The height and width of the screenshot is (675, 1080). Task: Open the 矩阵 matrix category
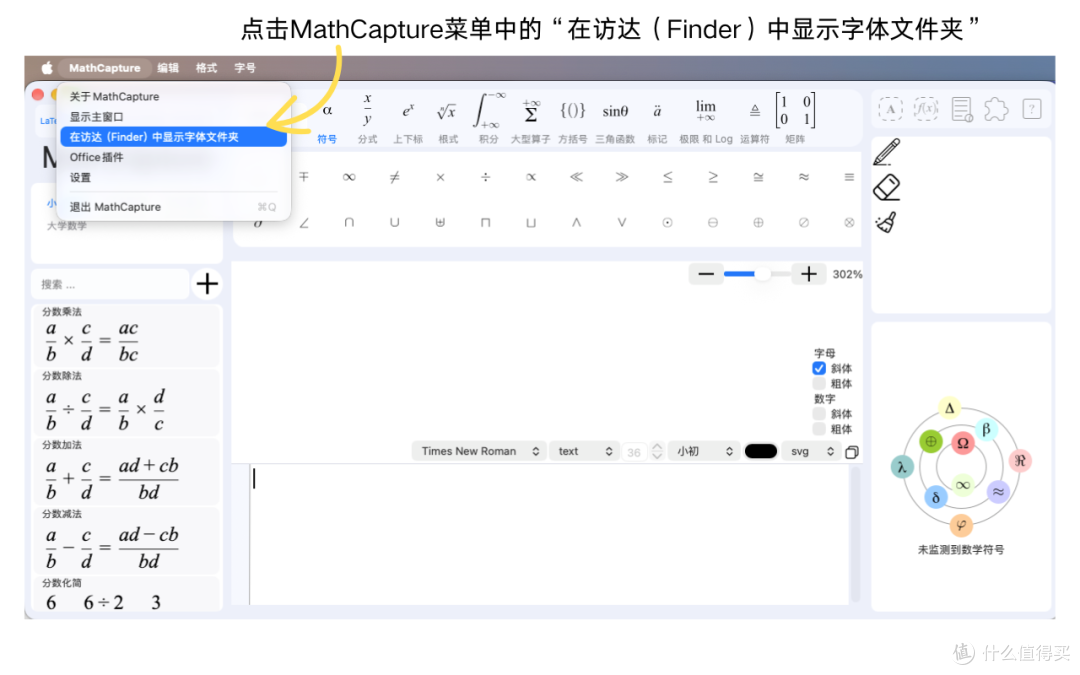click(x=796, y=119)
